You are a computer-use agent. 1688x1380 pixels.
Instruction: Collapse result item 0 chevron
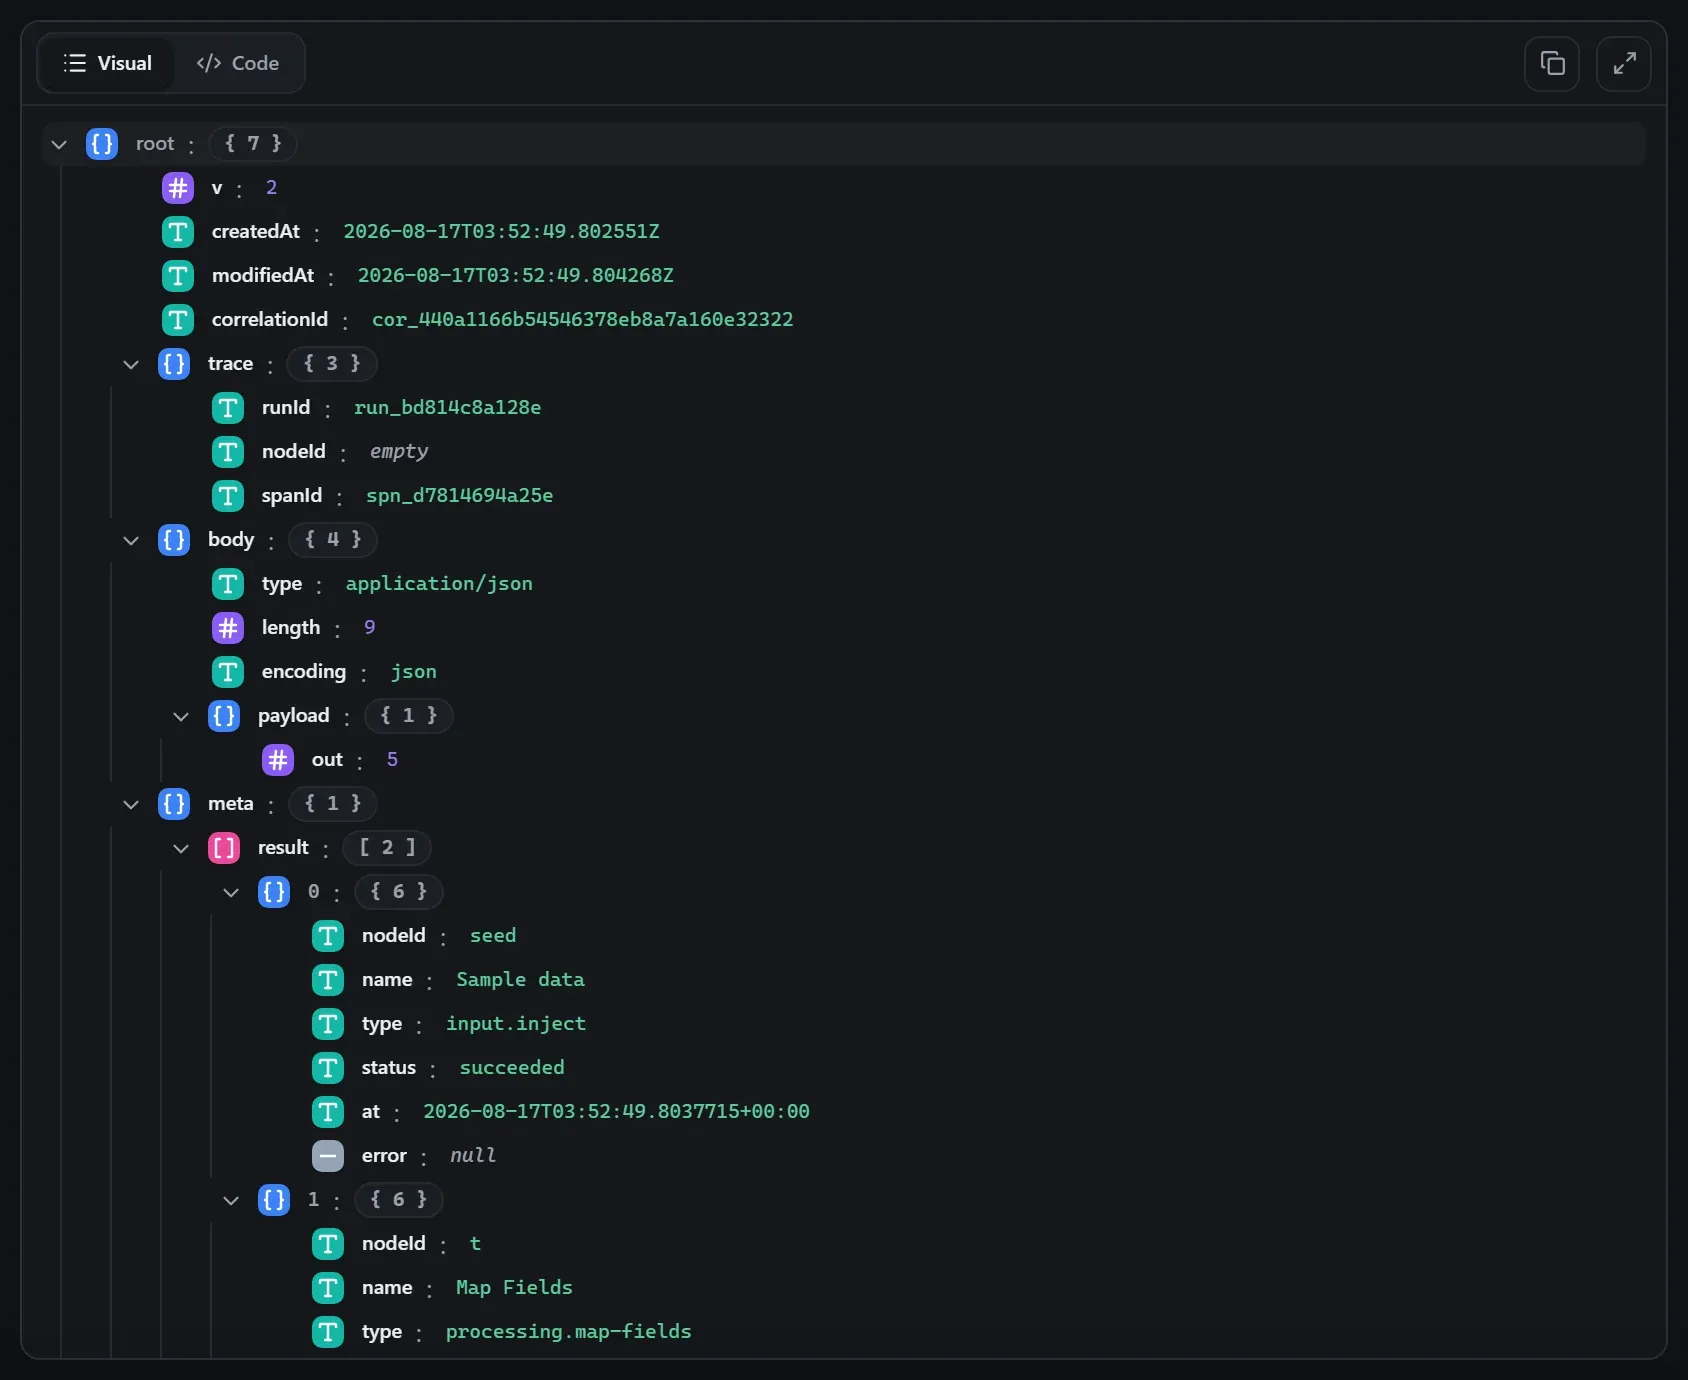pyautogui.click(x=231, y=892)
